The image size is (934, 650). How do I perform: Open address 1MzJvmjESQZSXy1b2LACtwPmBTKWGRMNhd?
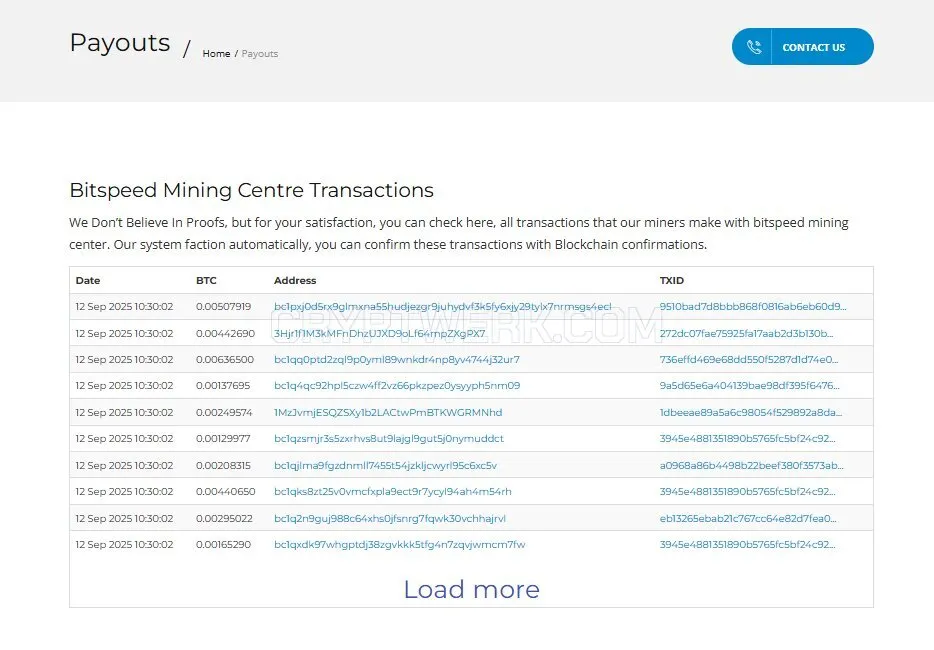pyautogui.click(x=388, y=412)
